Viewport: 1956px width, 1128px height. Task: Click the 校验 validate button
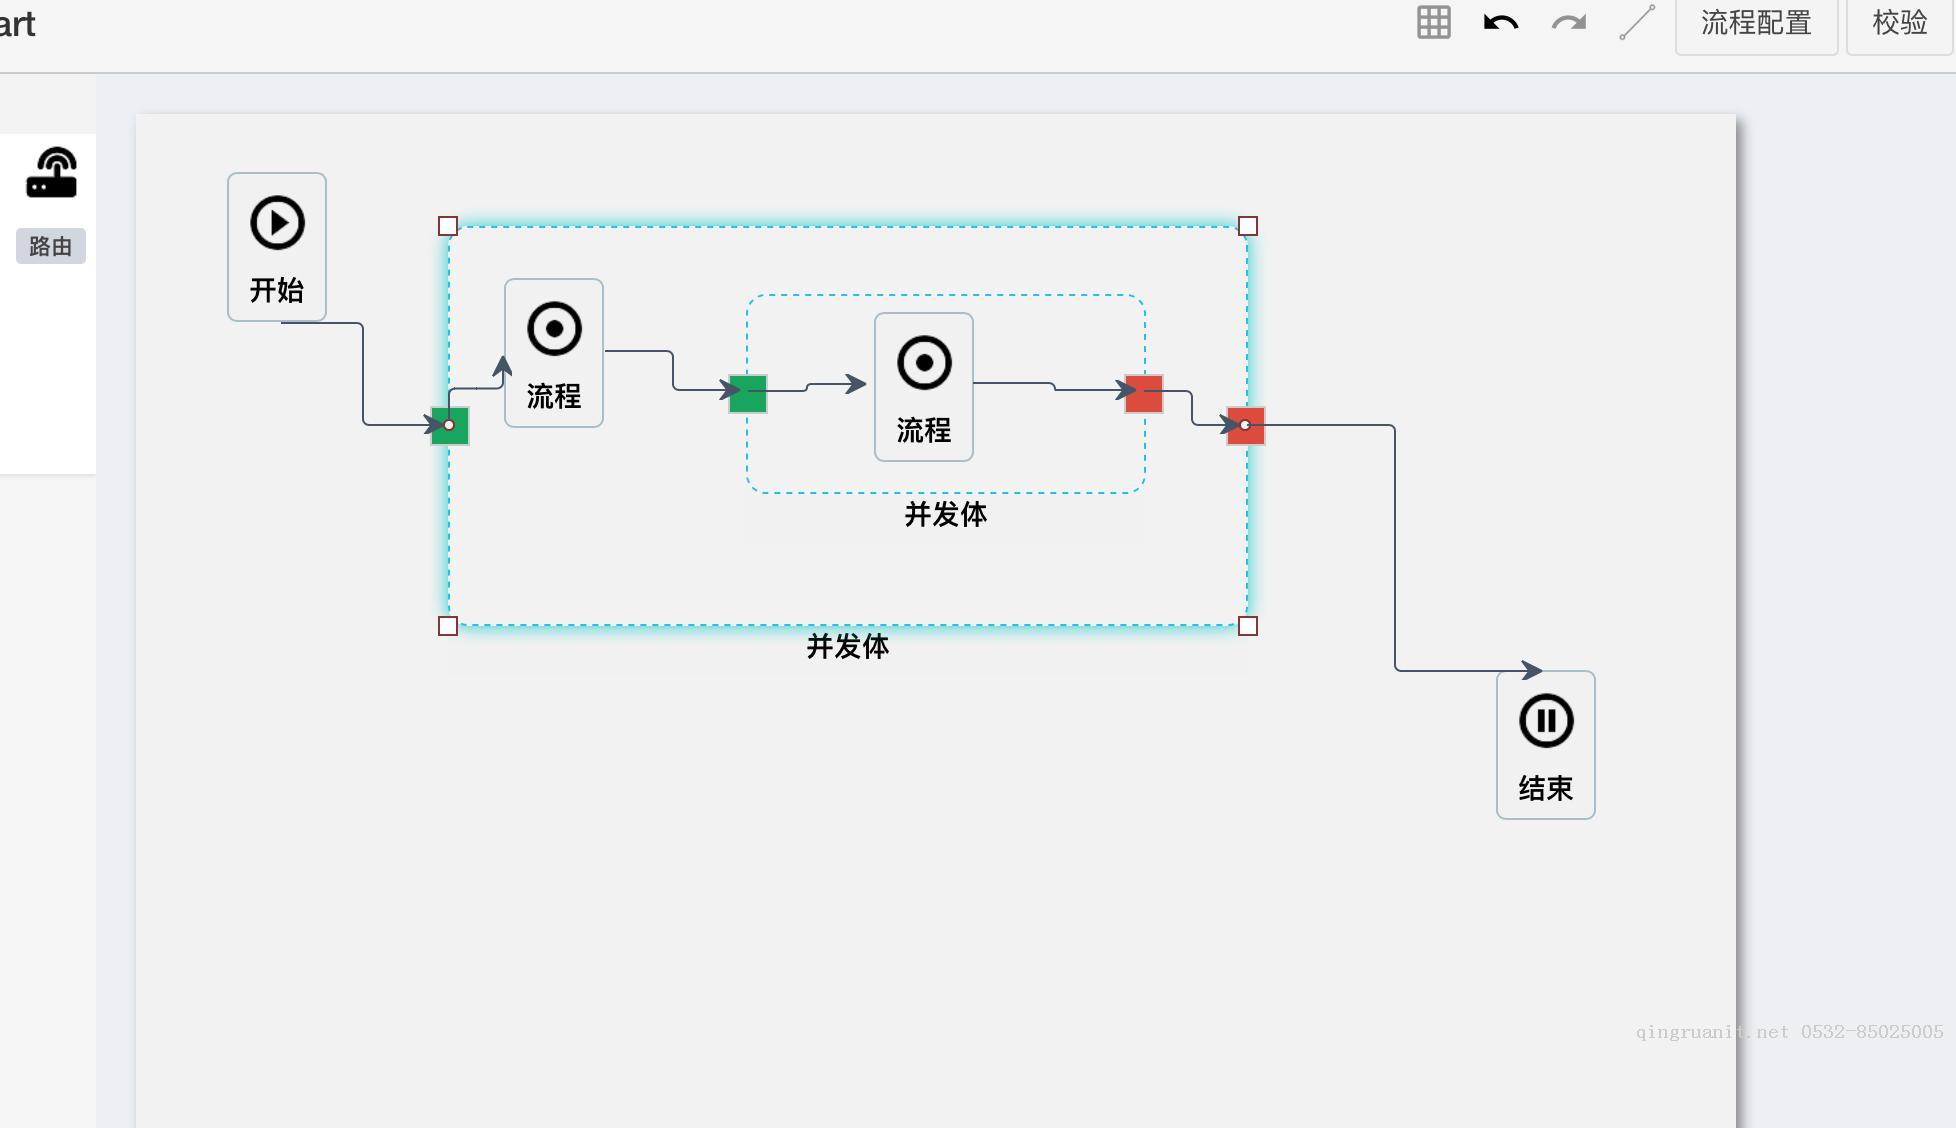tap(1899, 23)
